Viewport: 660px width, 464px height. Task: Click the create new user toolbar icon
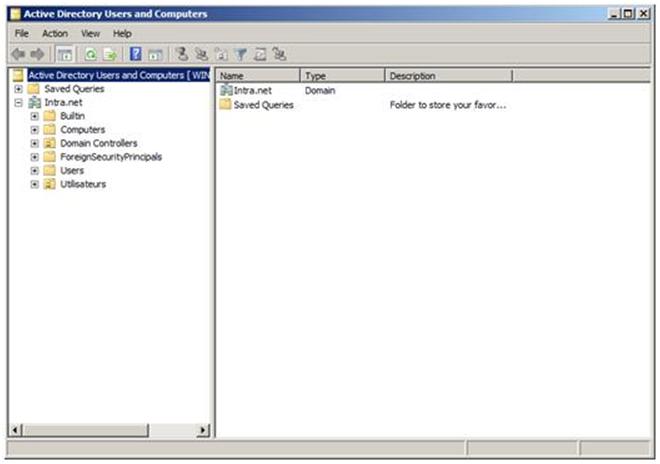pos(182,54)
